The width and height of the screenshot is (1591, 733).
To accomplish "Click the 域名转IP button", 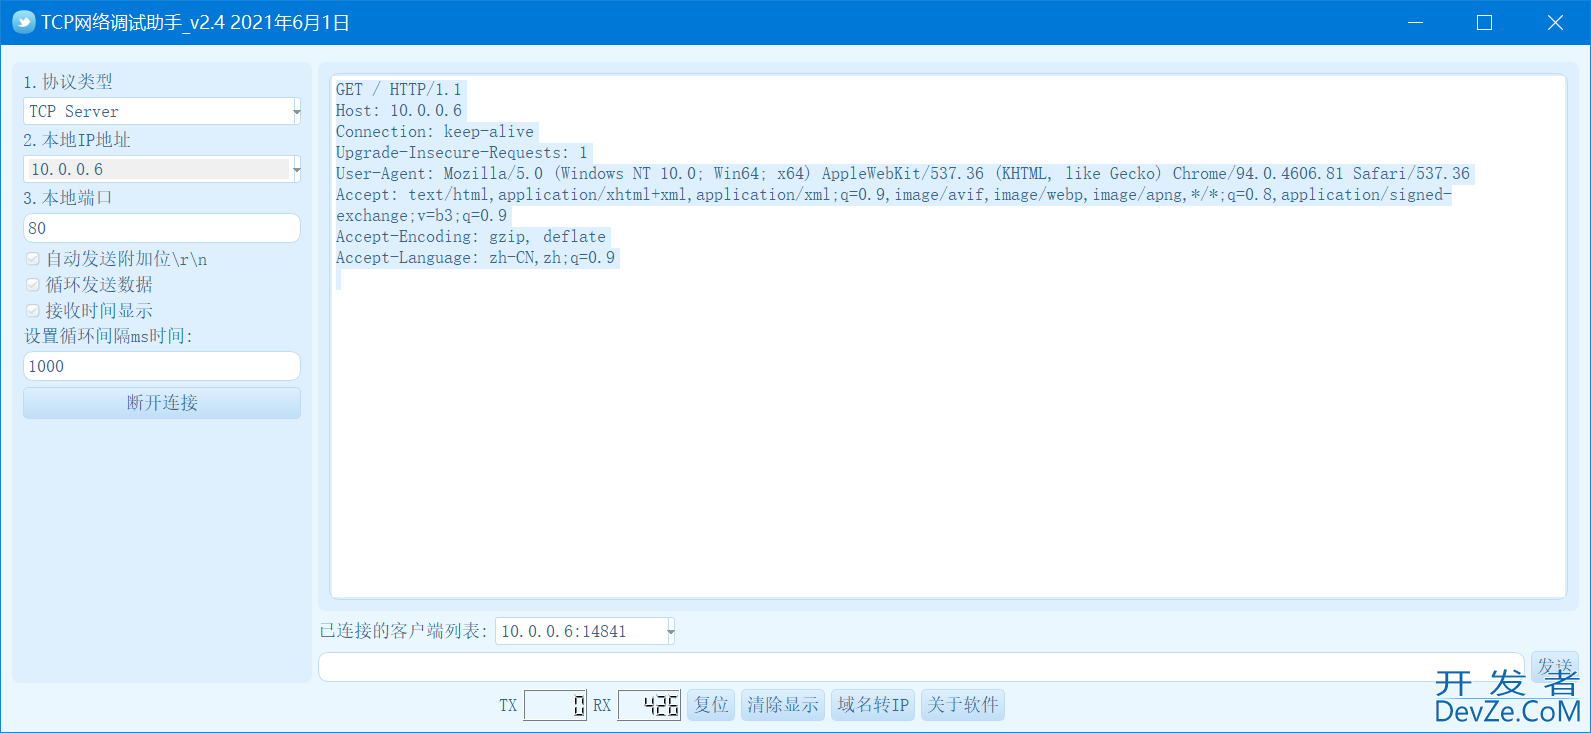I will click(x=873, y=705).
